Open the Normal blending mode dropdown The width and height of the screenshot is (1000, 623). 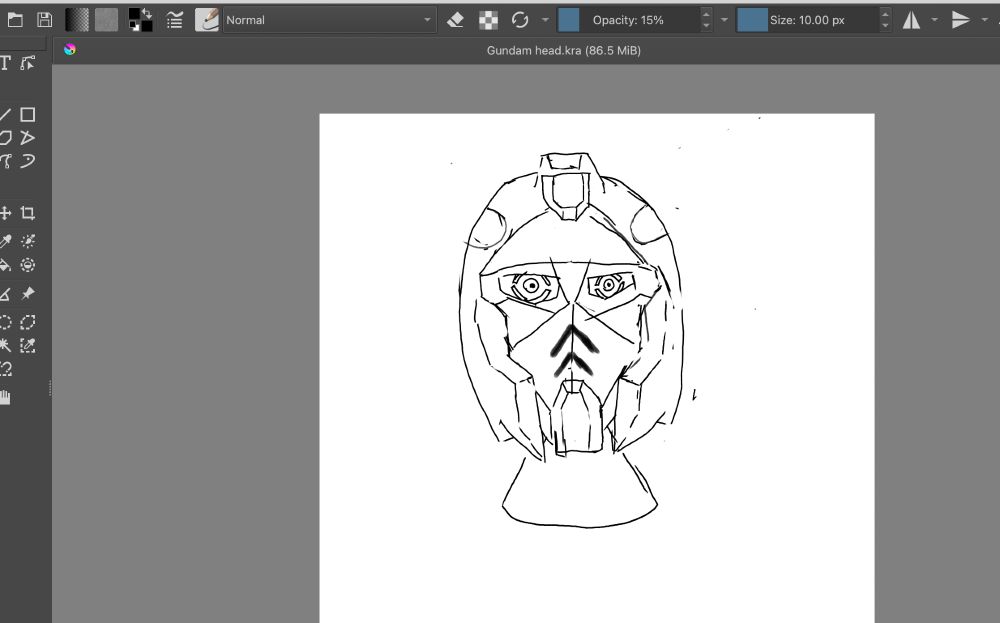point(329,20)
